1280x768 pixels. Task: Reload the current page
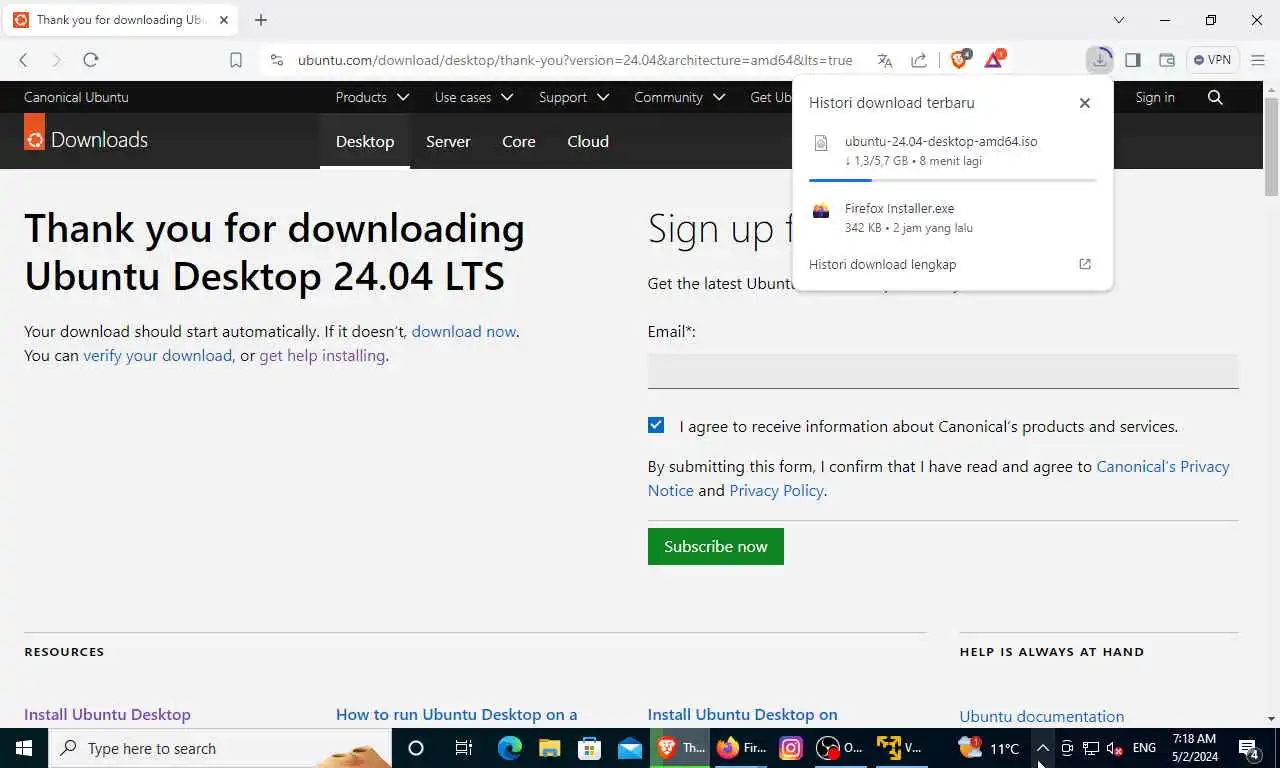(x=91, y=60)
